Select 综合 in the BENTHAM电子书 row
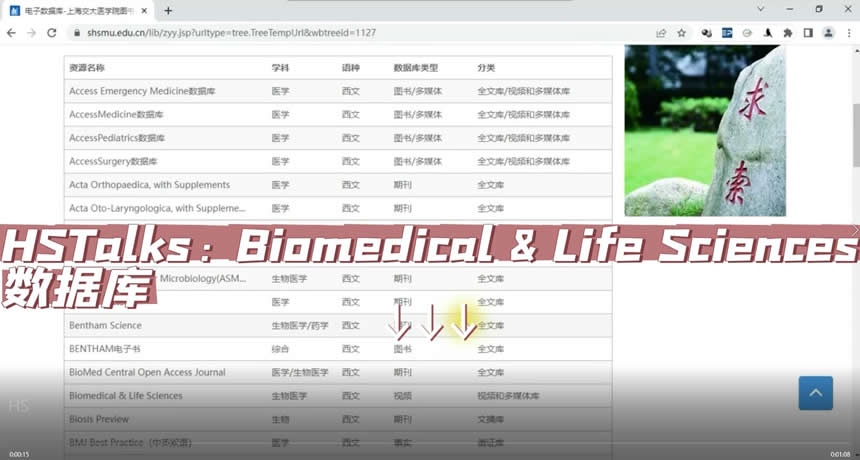860x460 pixels. [x=280, y=349]
